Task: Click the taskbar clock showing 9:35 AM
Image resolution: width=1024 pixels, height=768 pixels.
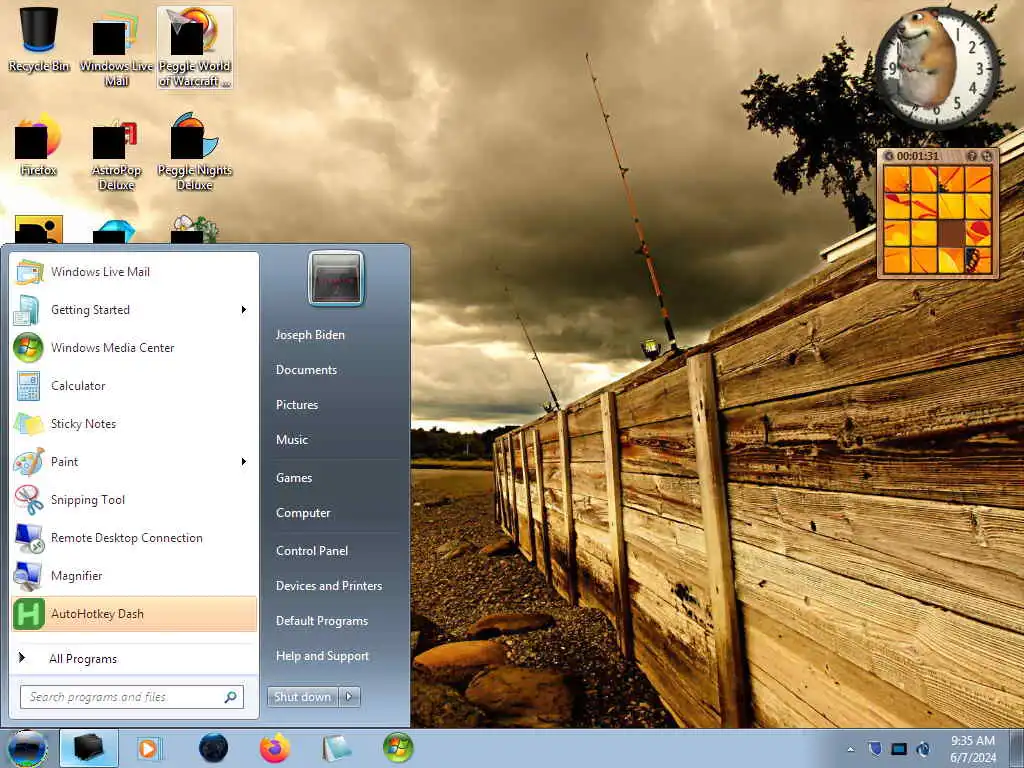Action: [973, 749]
